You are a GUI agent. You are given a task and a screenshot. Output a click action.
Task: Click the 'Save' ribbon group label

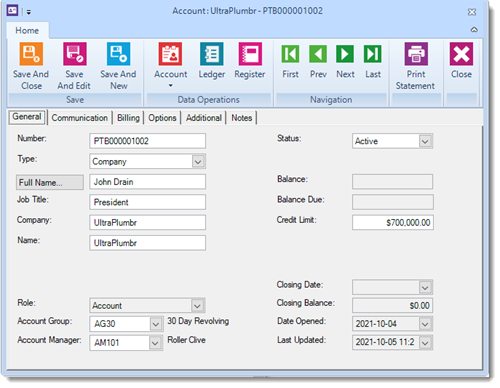[x=75, y=100]
